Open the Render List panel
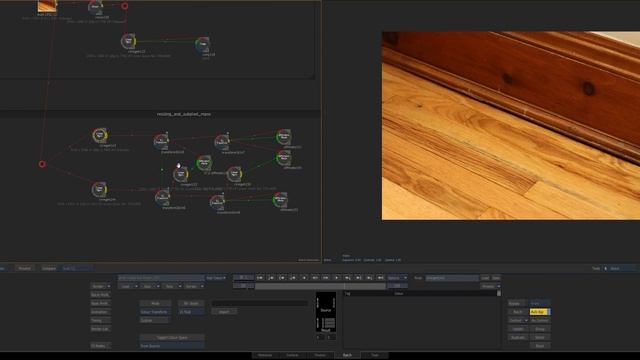Screen dimensions: 640x360 [100, 329]
